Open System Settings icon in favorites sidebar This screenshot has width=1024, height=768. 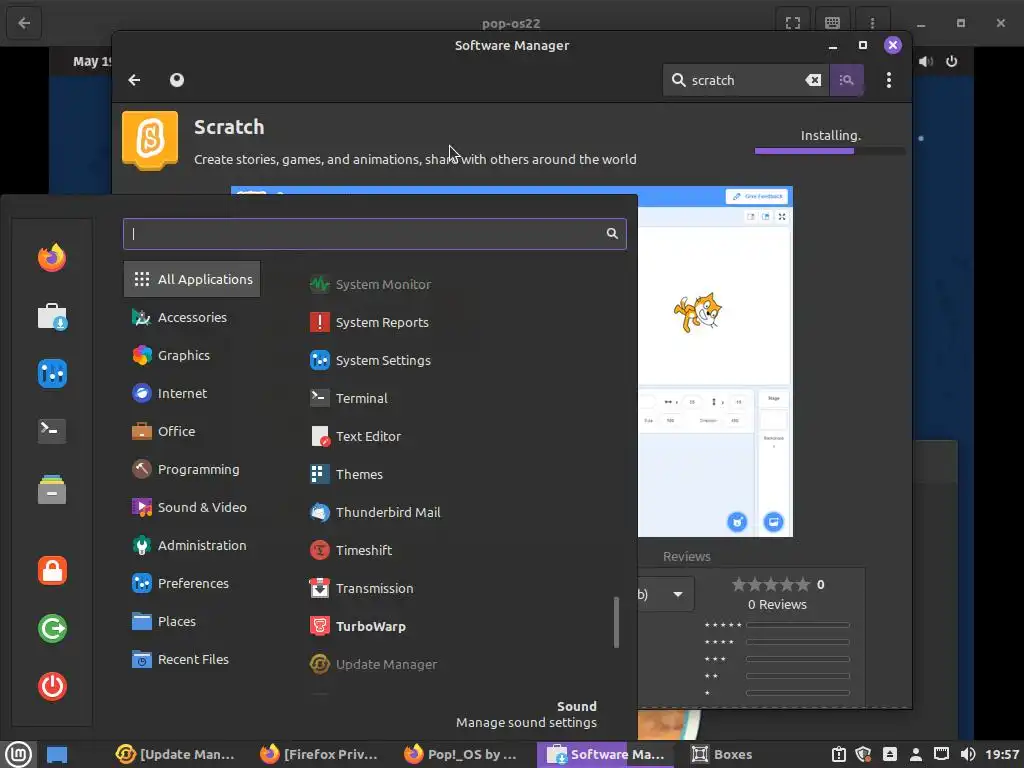coord(52,374)
